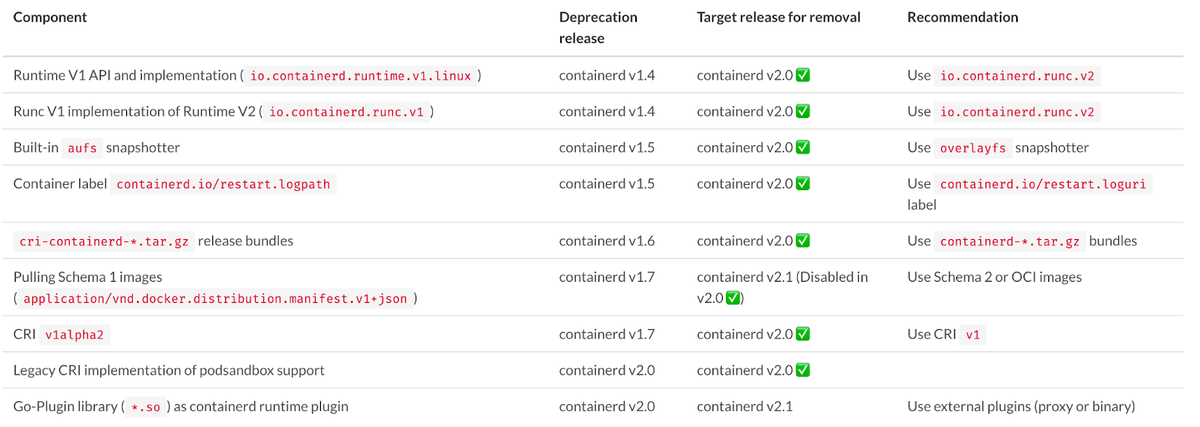
Task: Click green checkmark in Legacy CRI podsandbox row
Action: point(803,370)
